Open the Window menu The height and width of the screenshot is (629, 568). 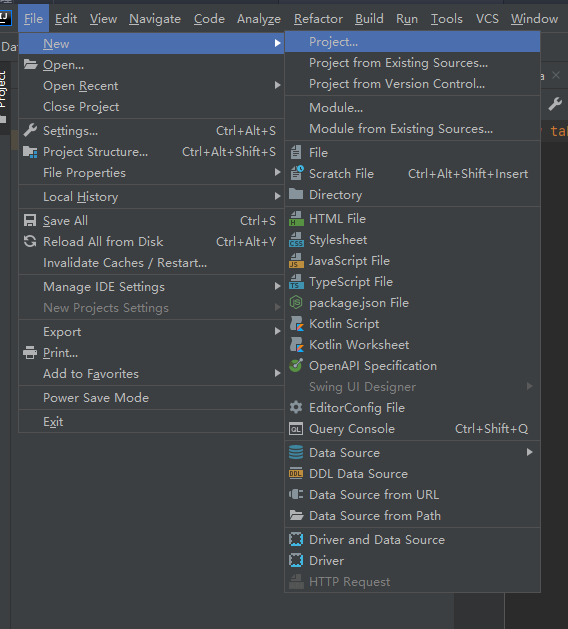pos(534,19)
